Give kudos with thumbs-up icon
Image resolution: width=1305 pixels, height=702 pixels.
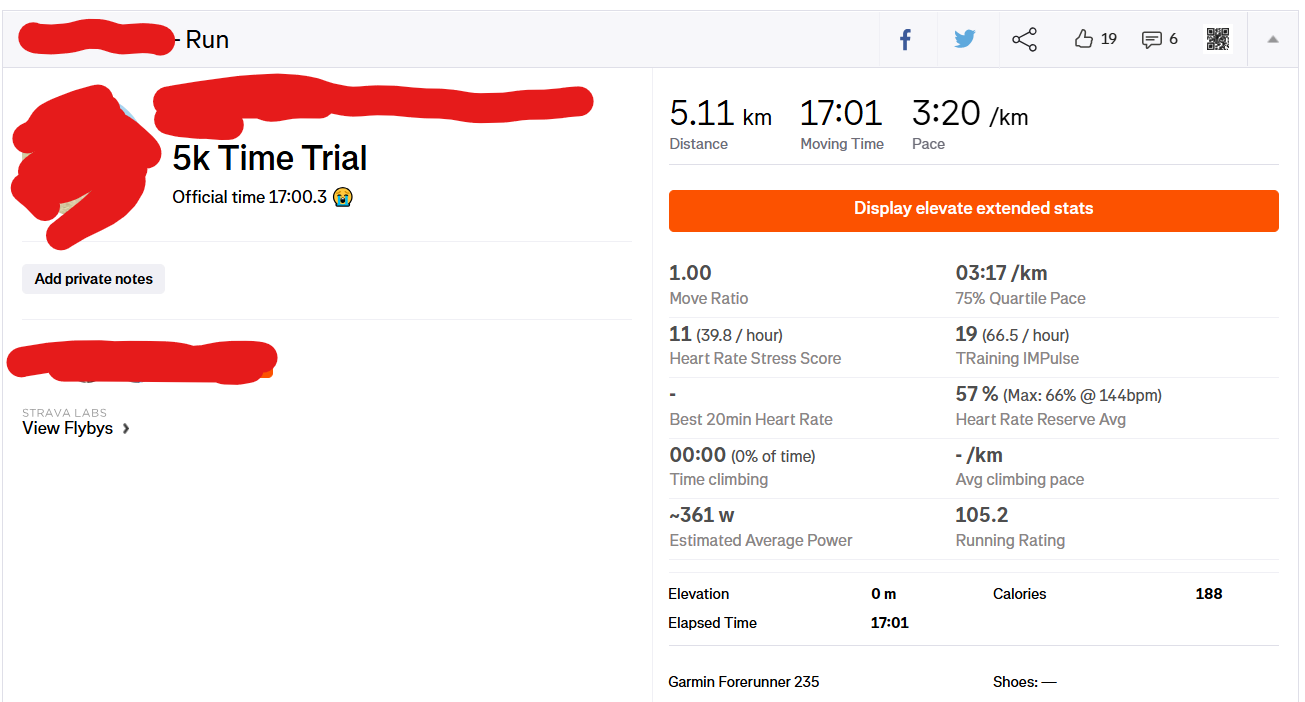(x=1084, y=40)
